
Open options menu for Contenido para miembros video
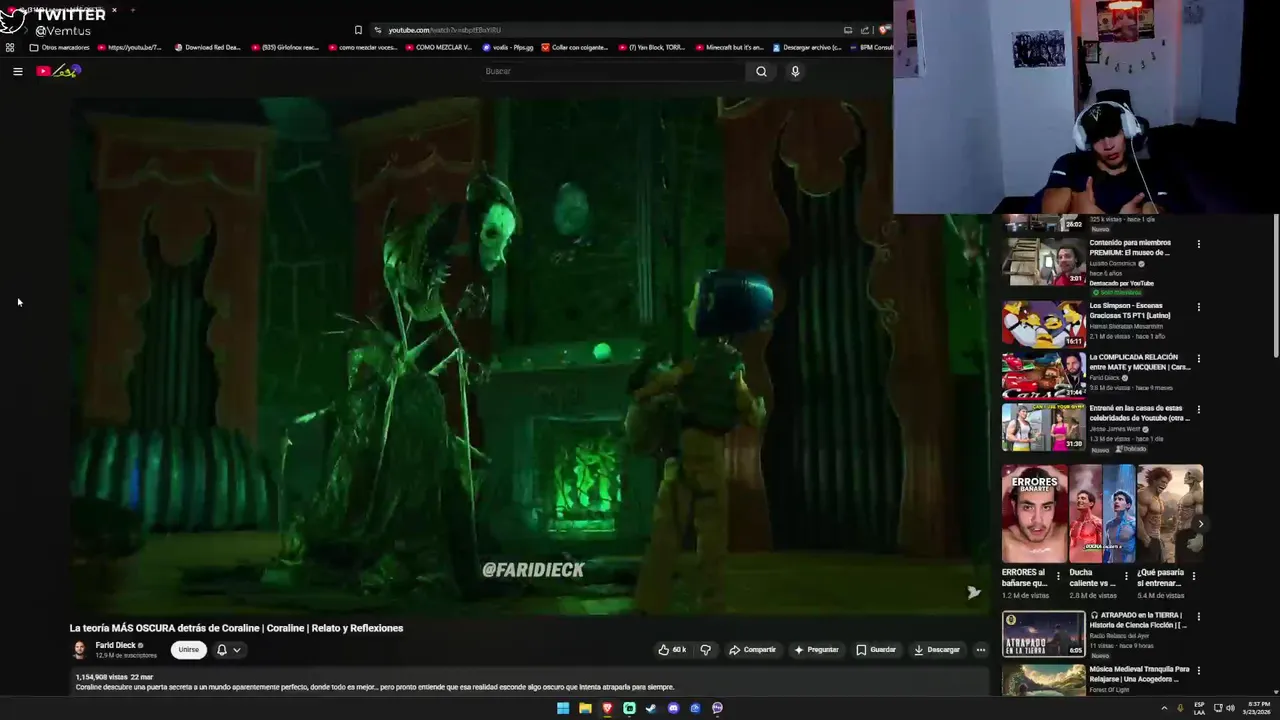(x=1198, y=244)
